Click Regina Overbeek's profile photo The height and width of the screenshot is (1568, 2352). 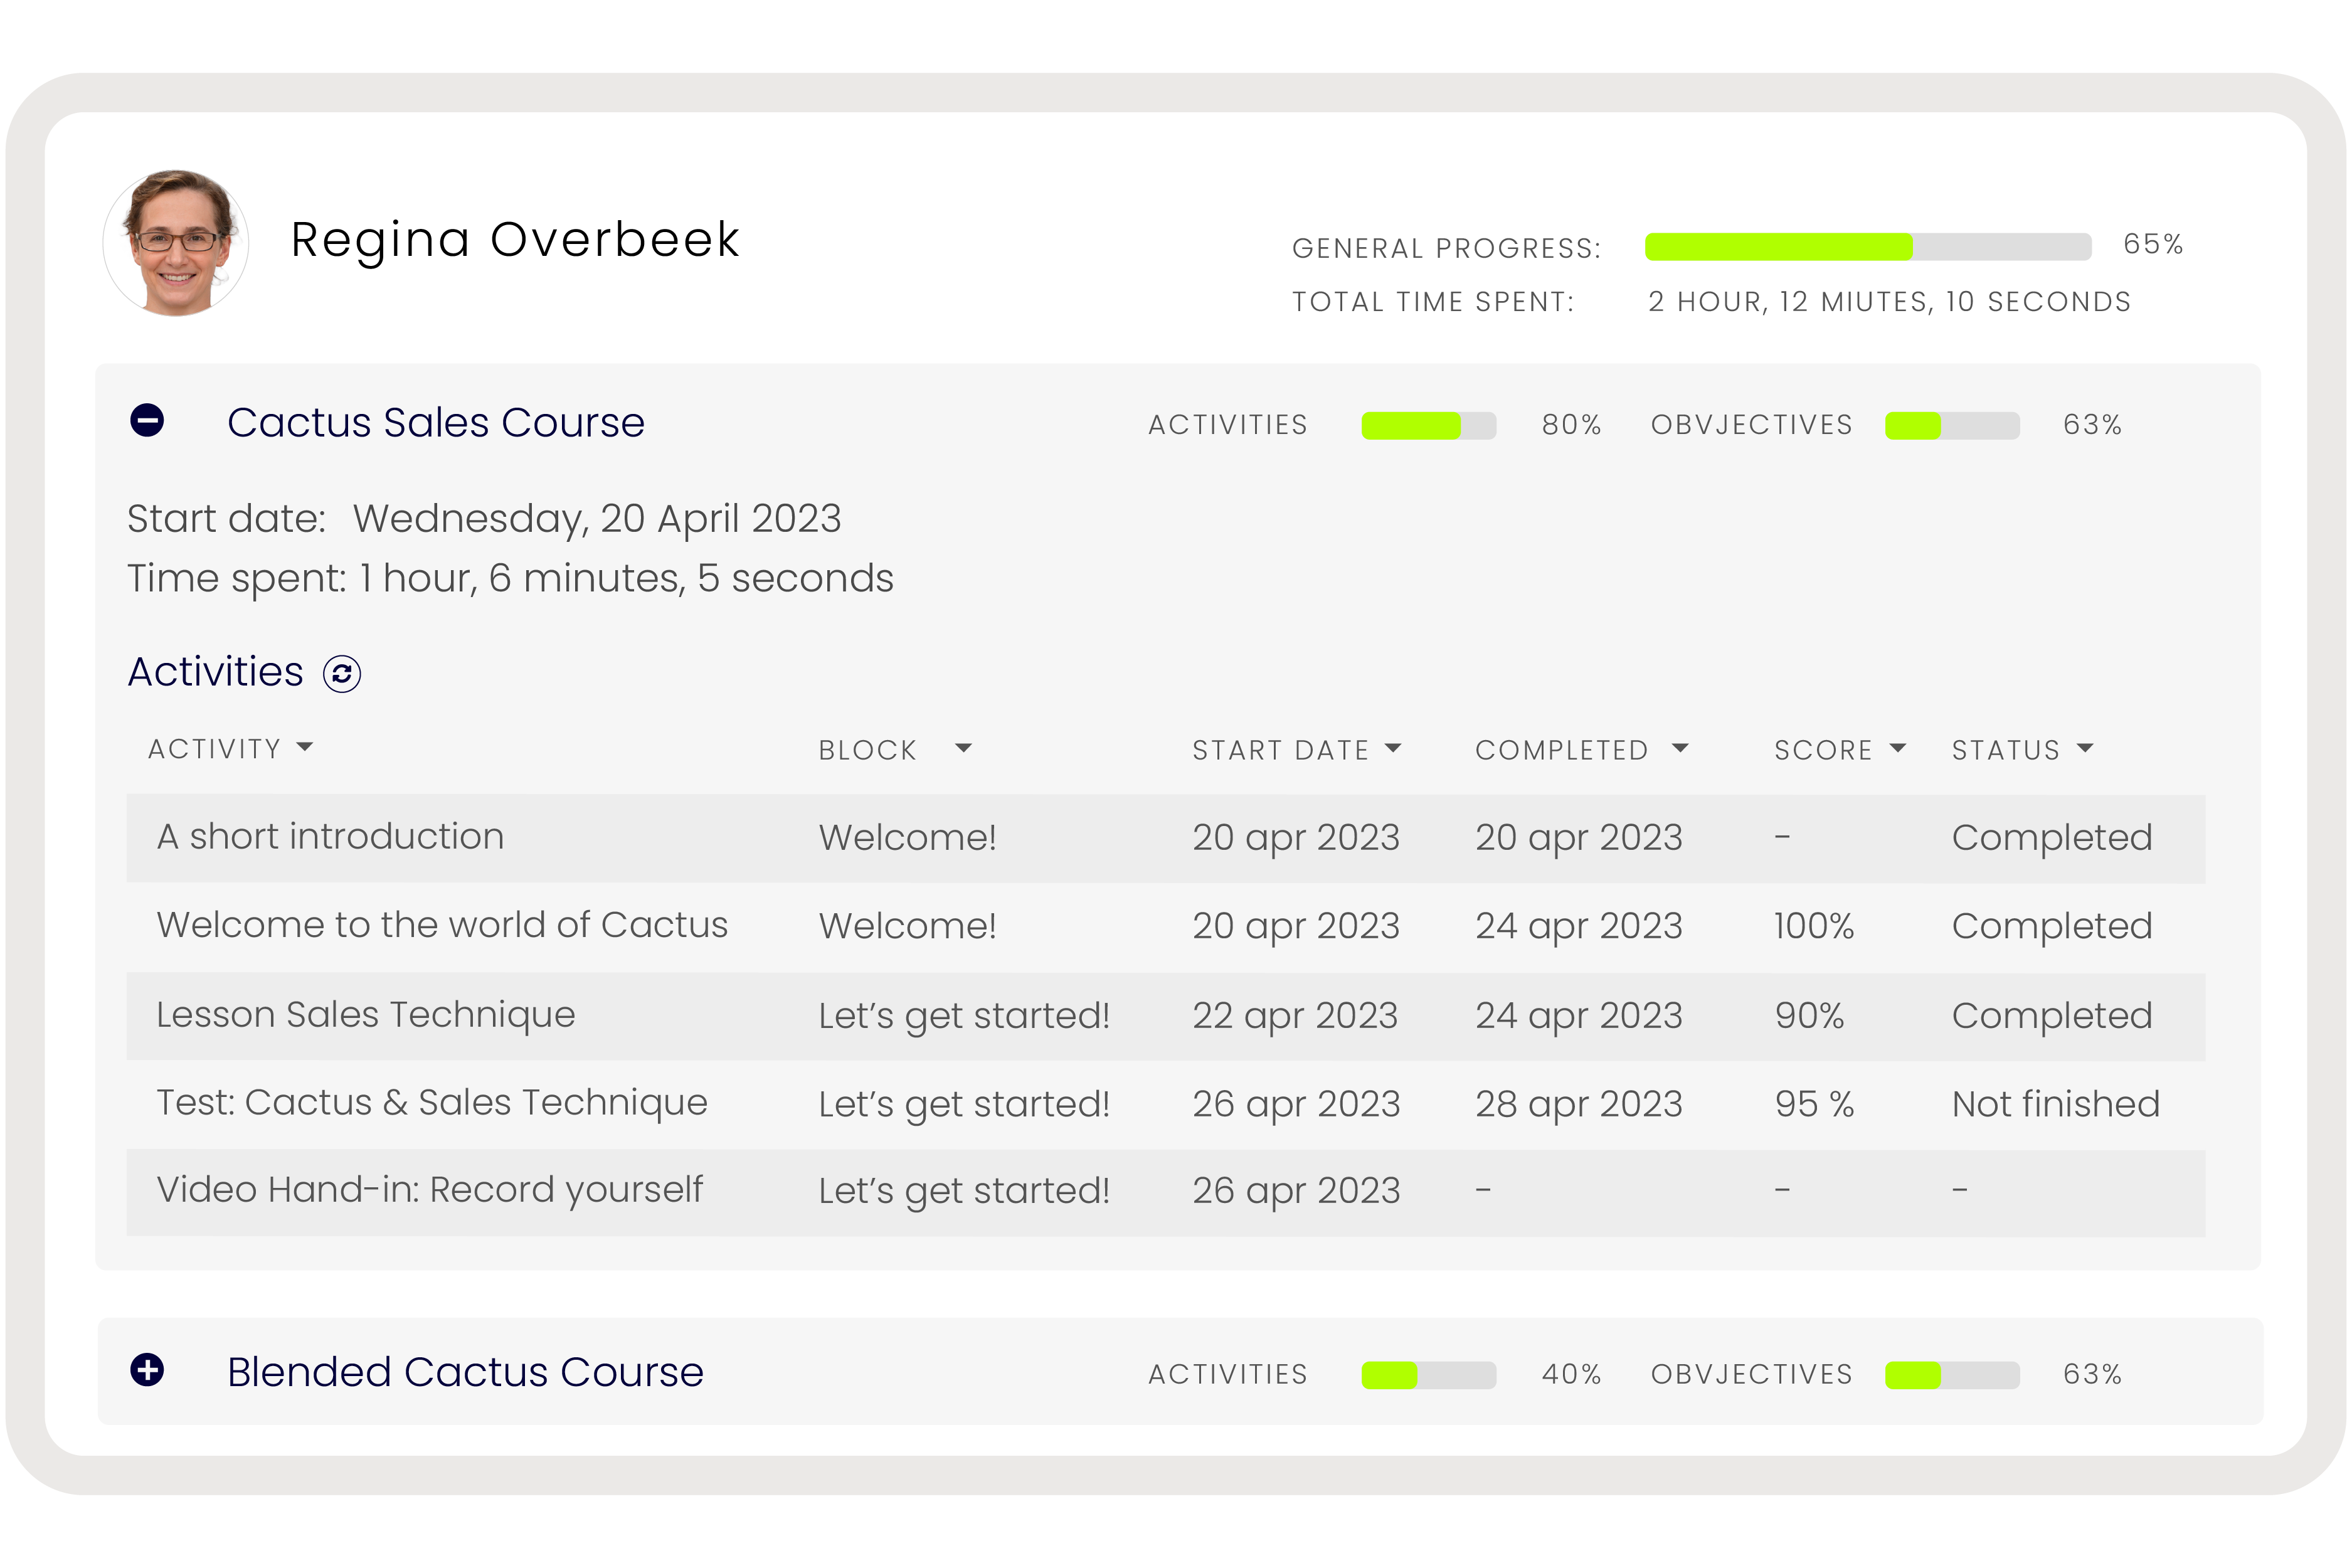[x=177, y=243]
